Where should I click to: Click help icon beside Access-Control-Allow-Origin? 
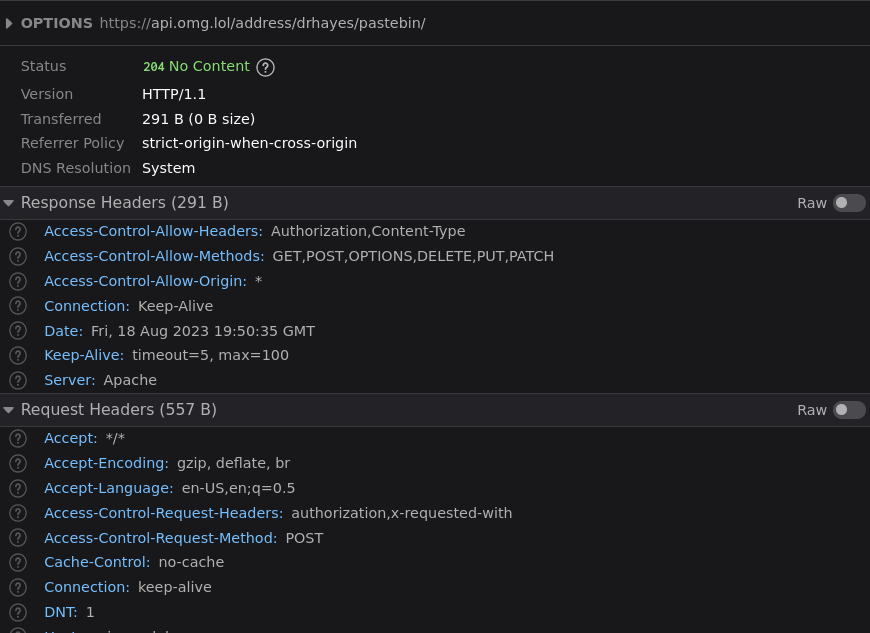(x=18, y=281)
